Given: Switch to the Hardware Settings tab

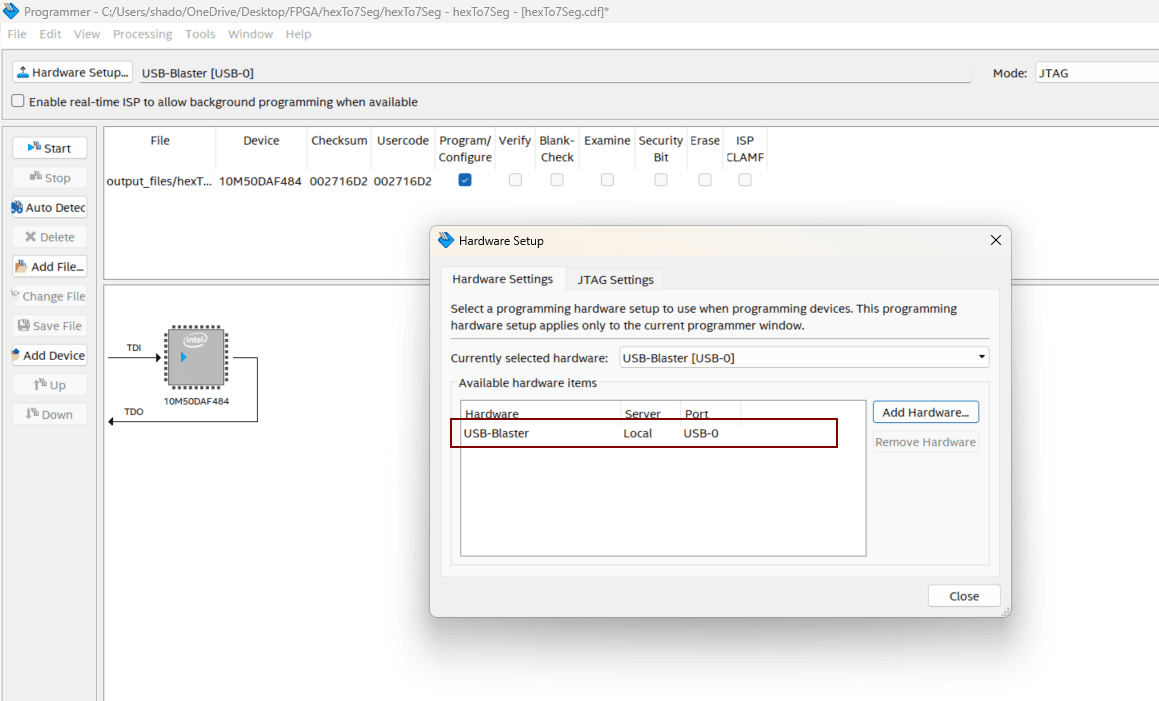Looking at the screenshot, I should tap(503, 279).
